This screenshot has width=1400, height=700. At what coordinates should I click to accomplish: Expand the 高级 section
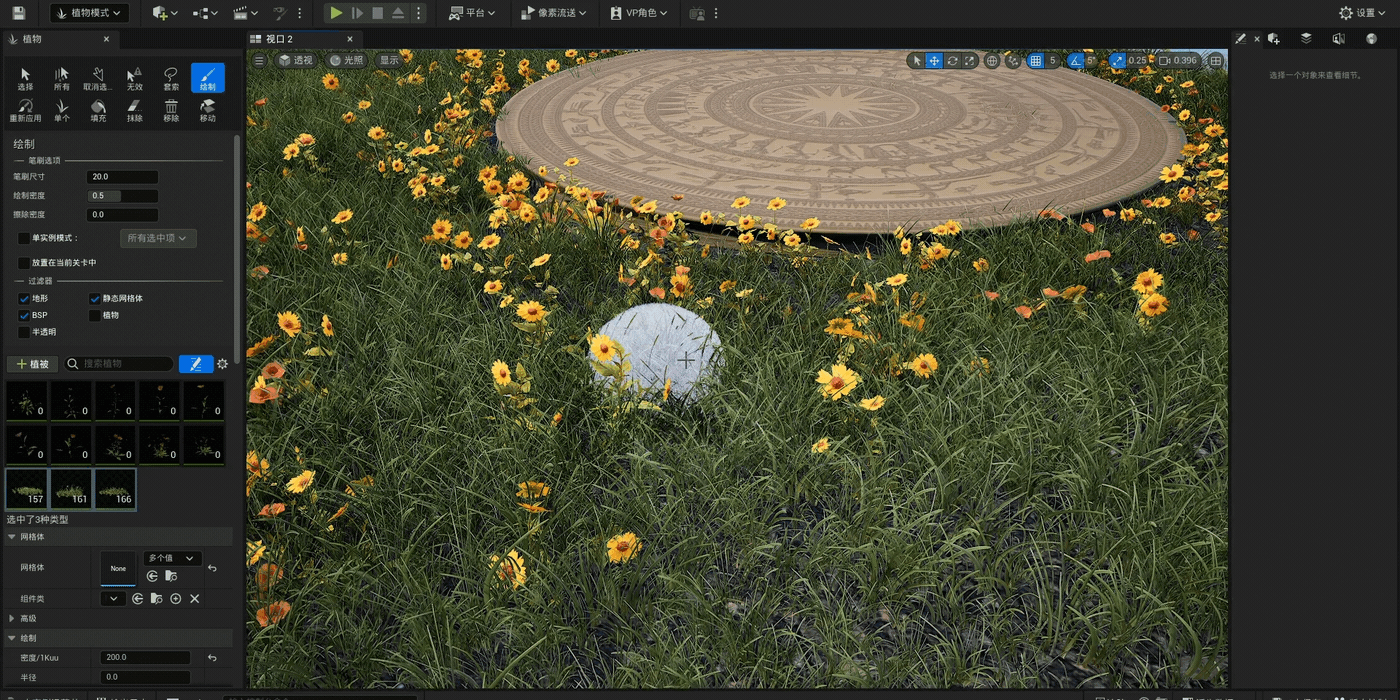tap(12, 618)
